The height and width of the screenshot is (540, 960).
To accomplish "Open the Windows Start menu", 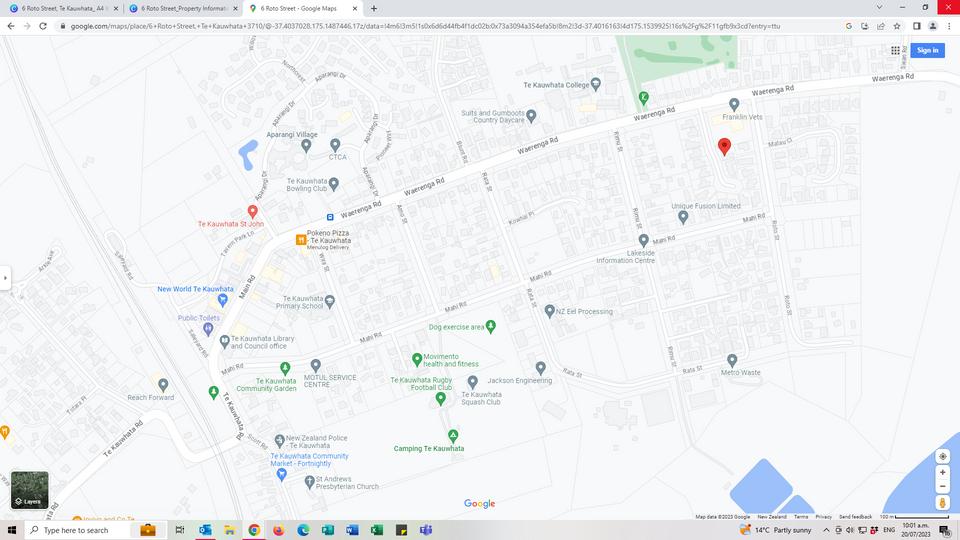I will point(12,530).
